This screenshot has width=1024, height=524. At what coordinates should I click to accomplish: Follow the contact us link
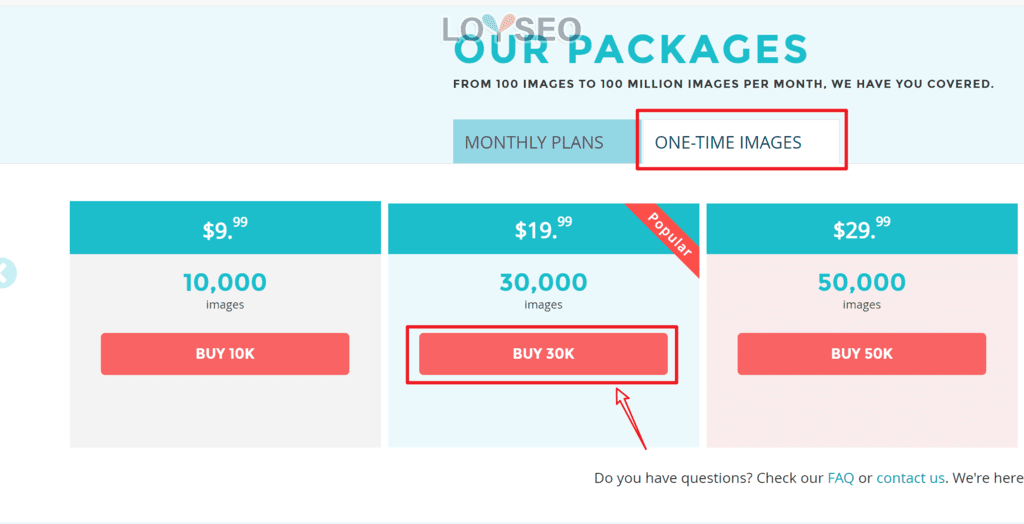pos(910,478)
